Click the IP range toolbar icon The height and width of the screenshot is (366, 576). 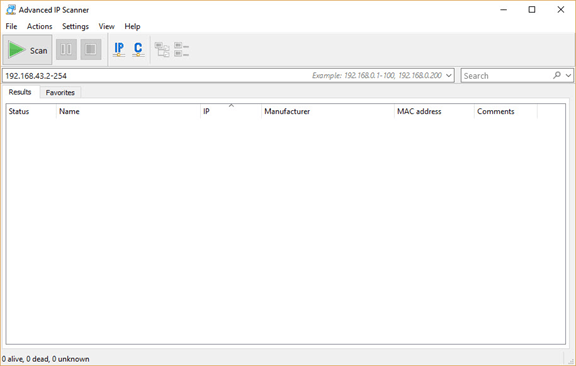[119, 49]
